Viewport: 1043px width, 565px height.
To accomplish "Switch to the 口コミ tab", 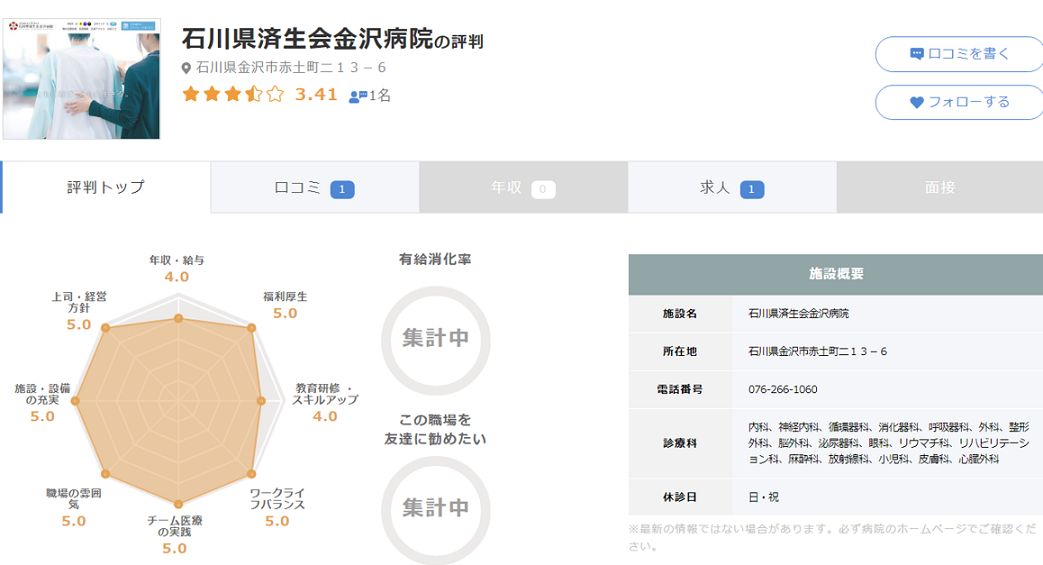I will (315, 188).
